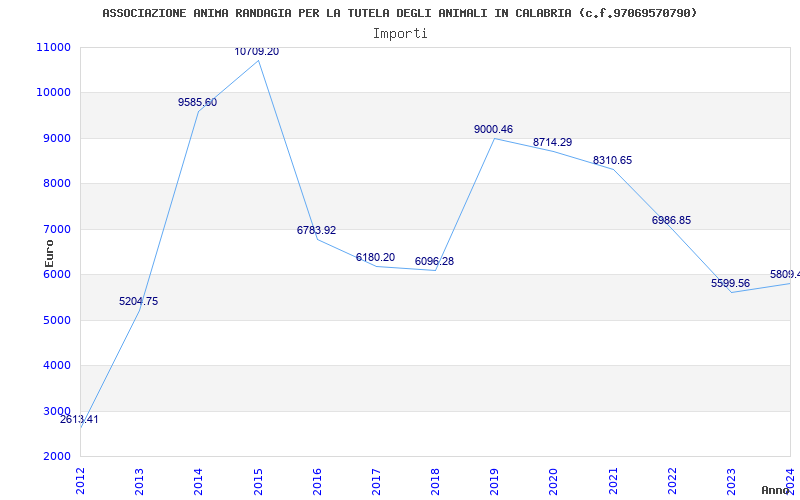The image size is (800, 500).
Task: Select peak value label 10709.20
Action: click(257, 52)
